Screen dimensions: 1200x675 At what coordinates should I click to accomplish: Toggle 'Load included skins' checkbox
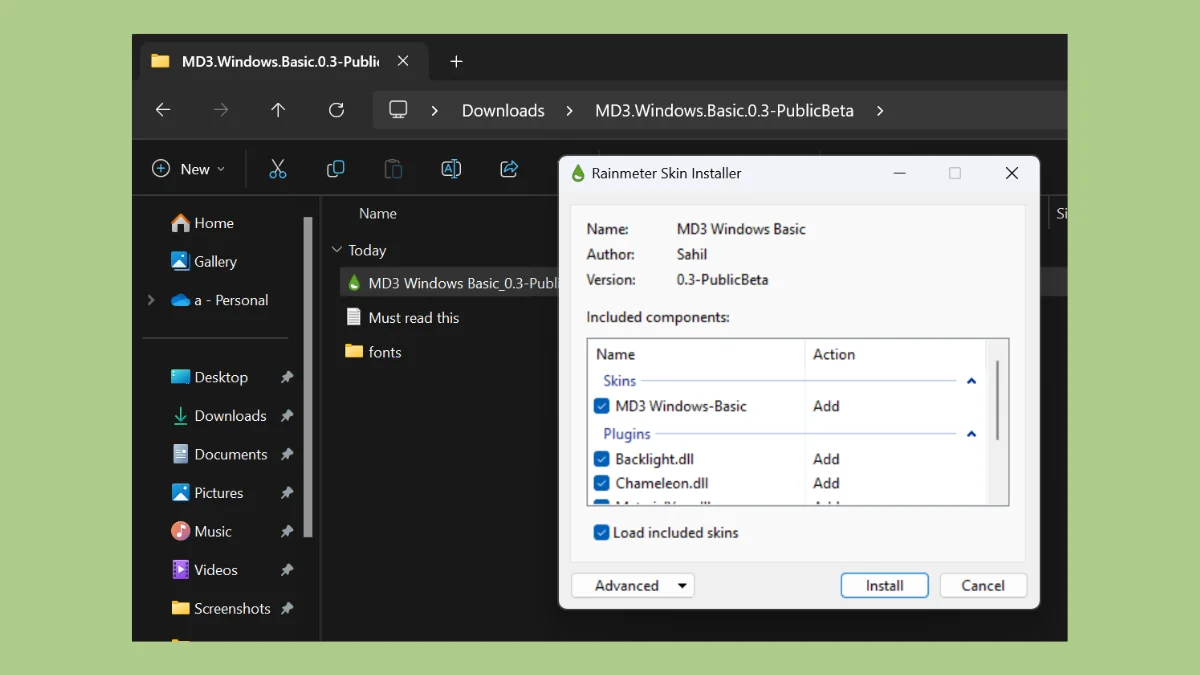coord(601,533)
